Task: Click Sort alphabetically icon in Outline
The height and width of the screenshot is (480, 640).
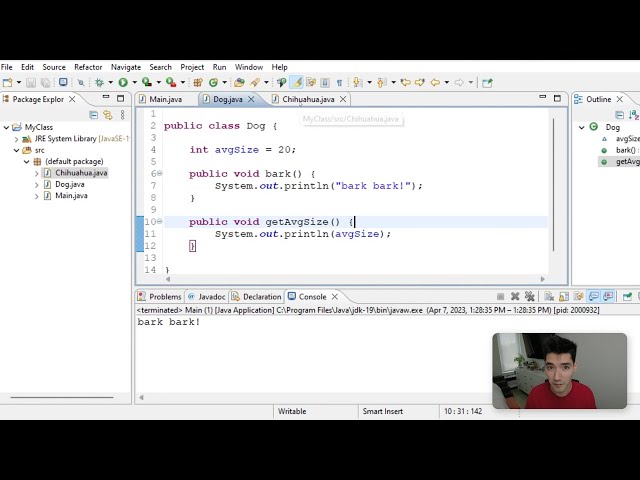Action: (x=634, y=115)
